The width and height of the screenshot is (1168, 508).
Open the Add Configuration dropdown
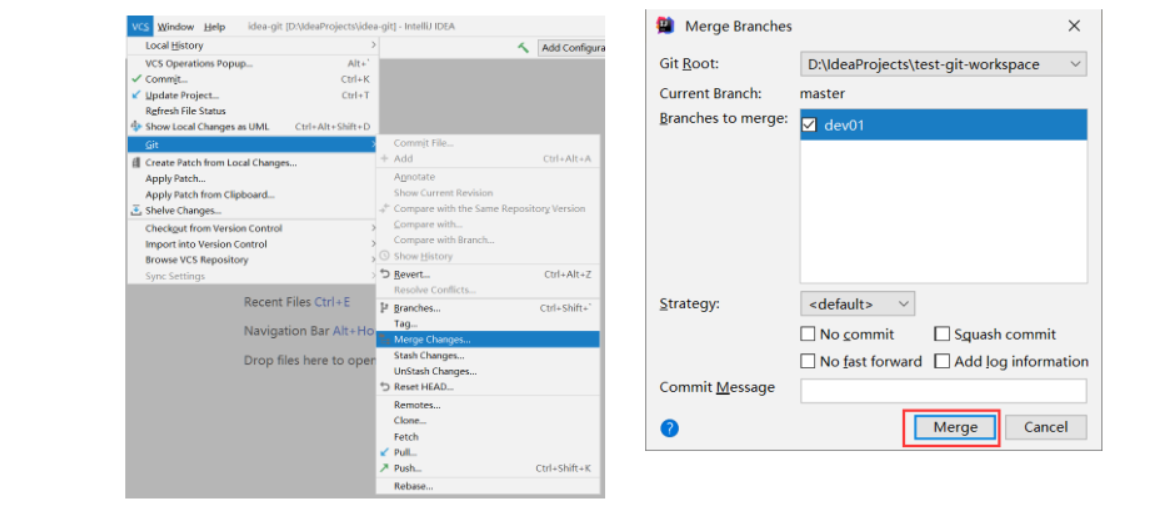(x=571, y=48)
